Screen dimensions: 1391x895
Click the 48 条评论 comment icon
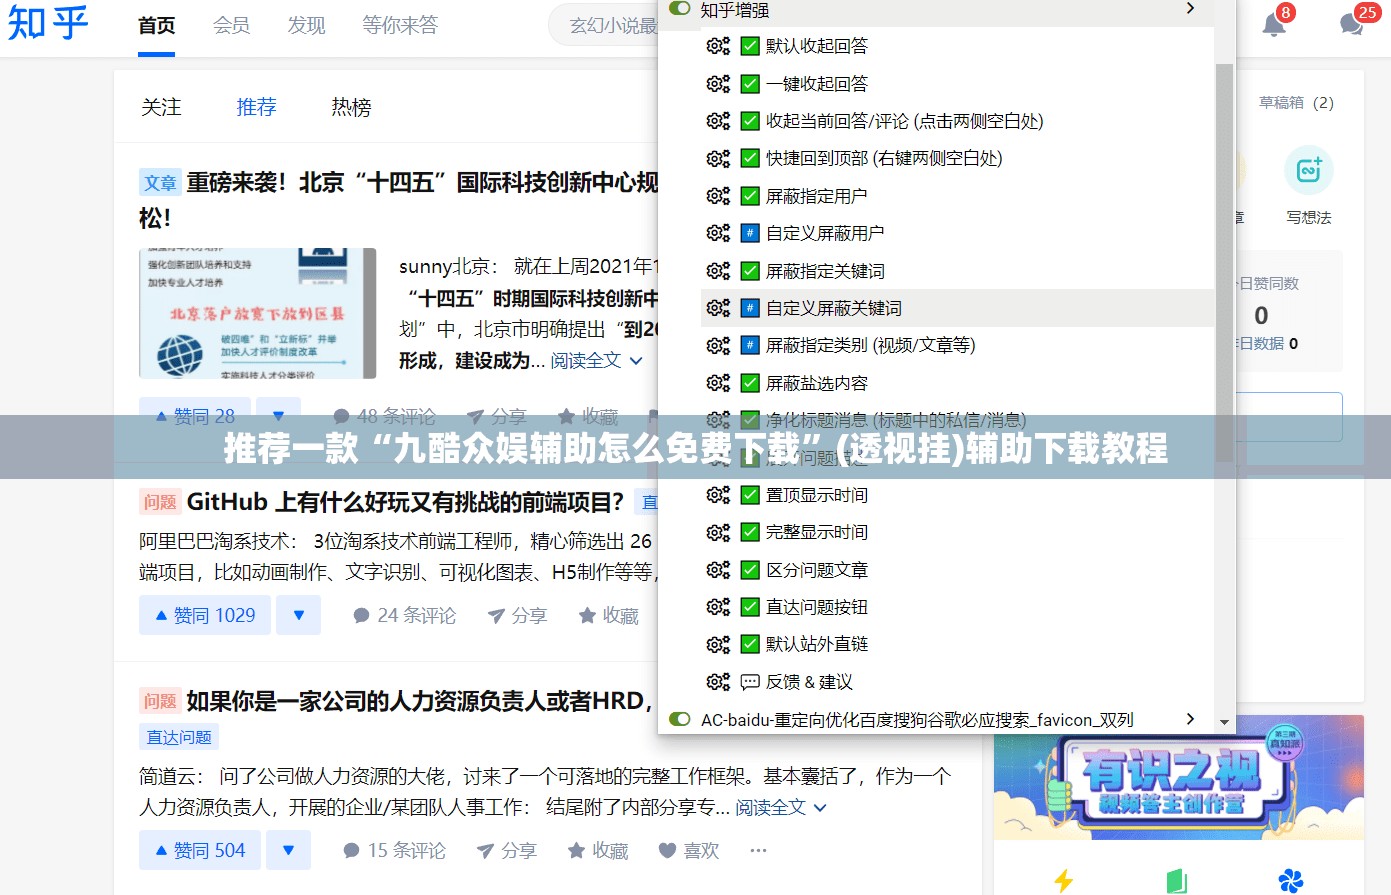tap(341, 416)
